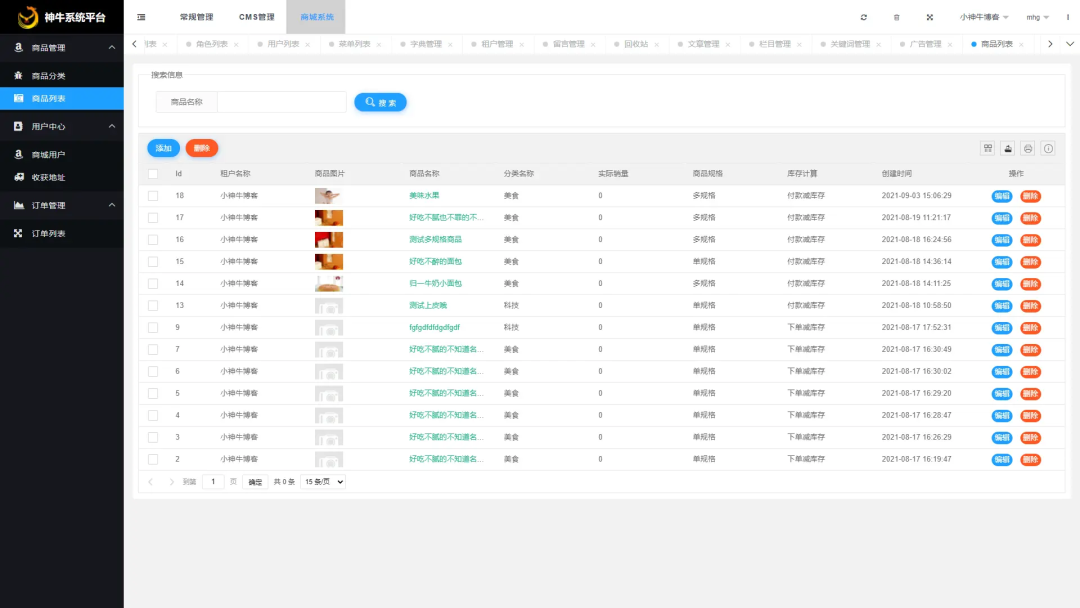This screenshot has width=1080, height=608.
Task: Click the blue 搜索 search button
Action: click(380, 102)
